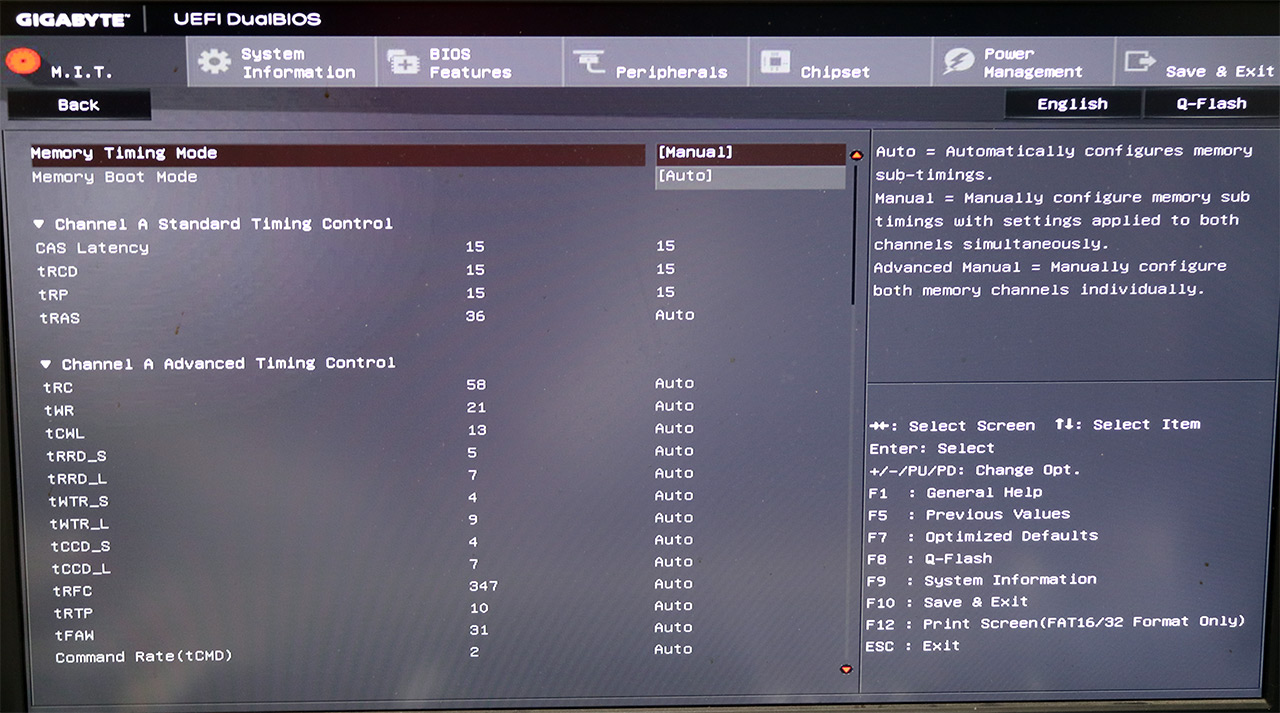Click the F5 Previous Values hint
1280x713 pixels.
[969, 514]
